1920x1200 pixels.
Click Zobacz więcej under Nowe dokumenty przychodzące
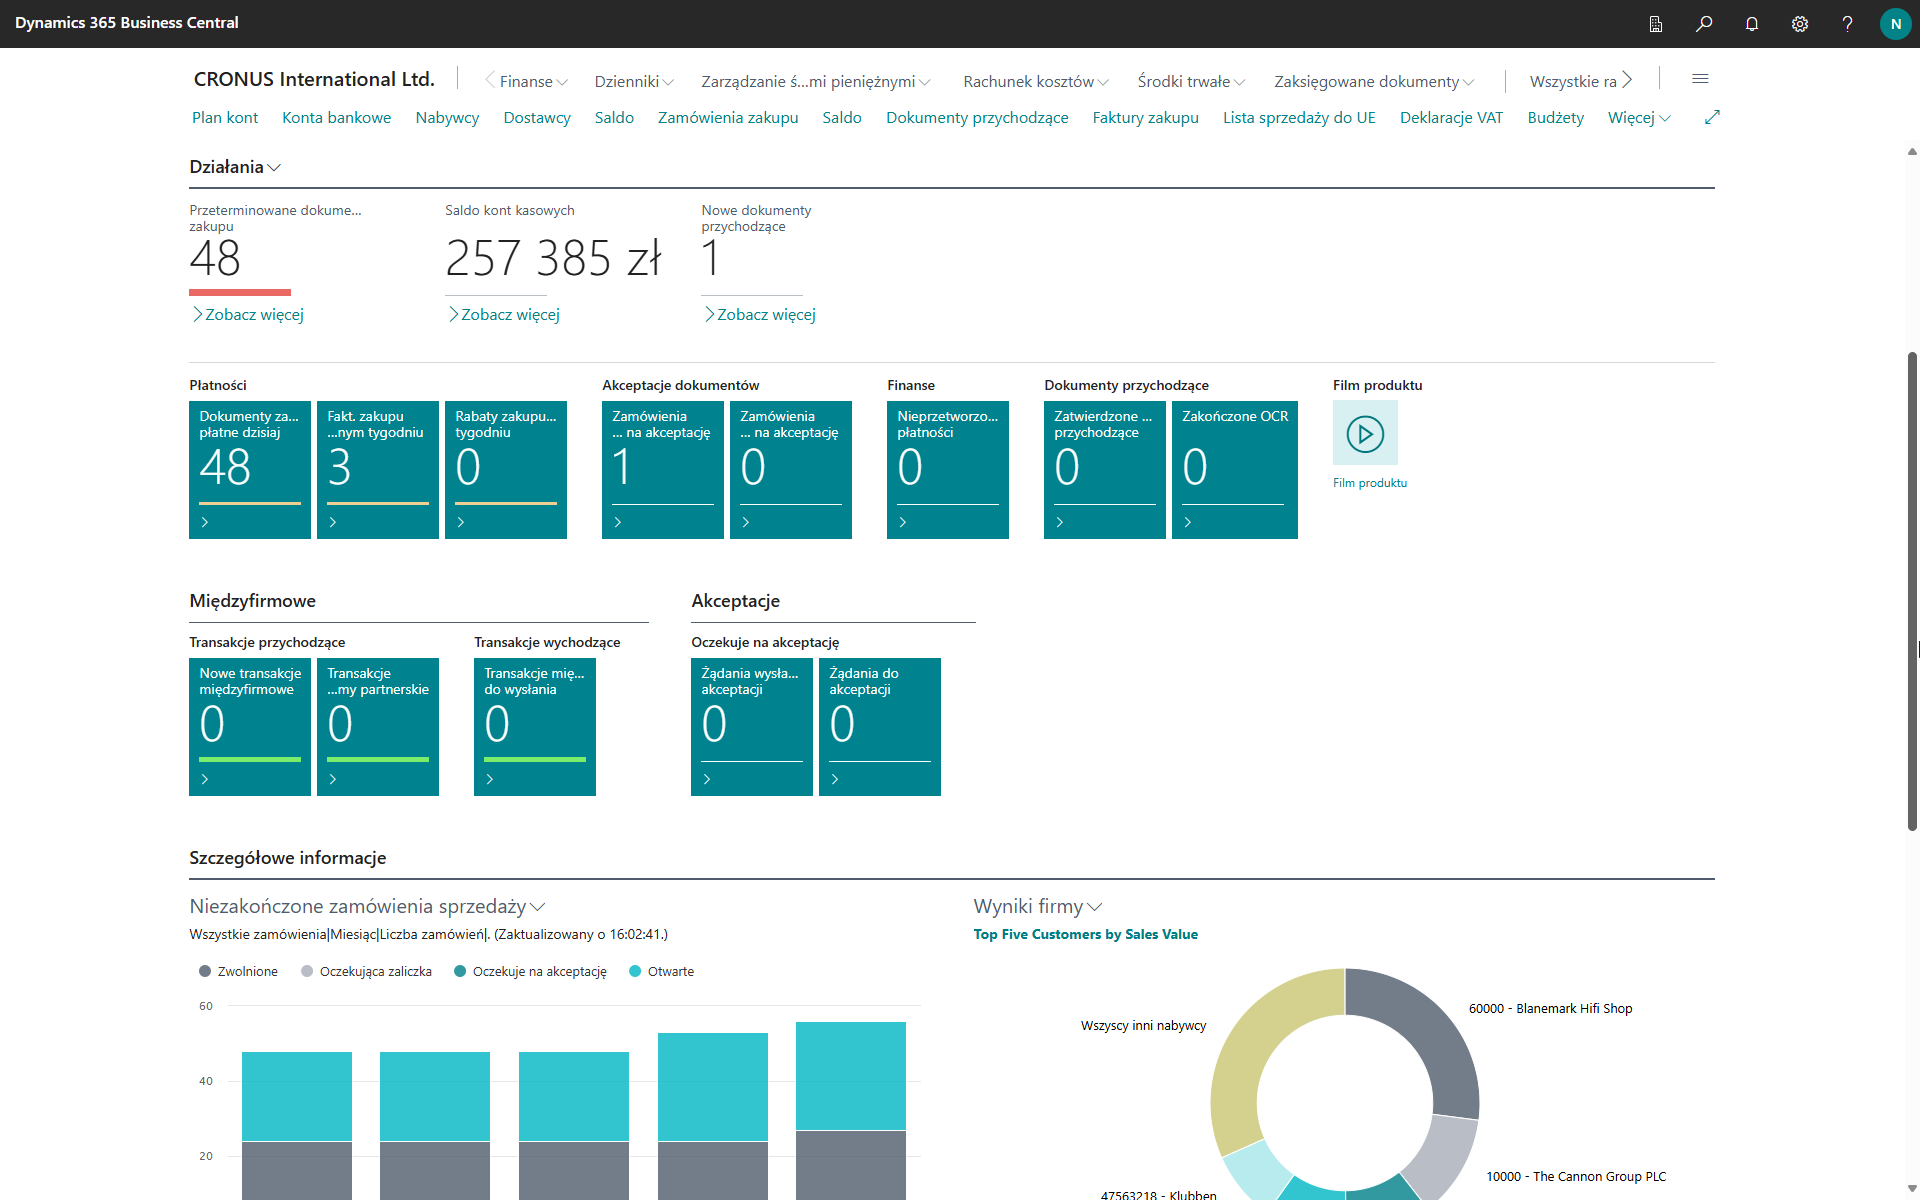coord(760,315)
